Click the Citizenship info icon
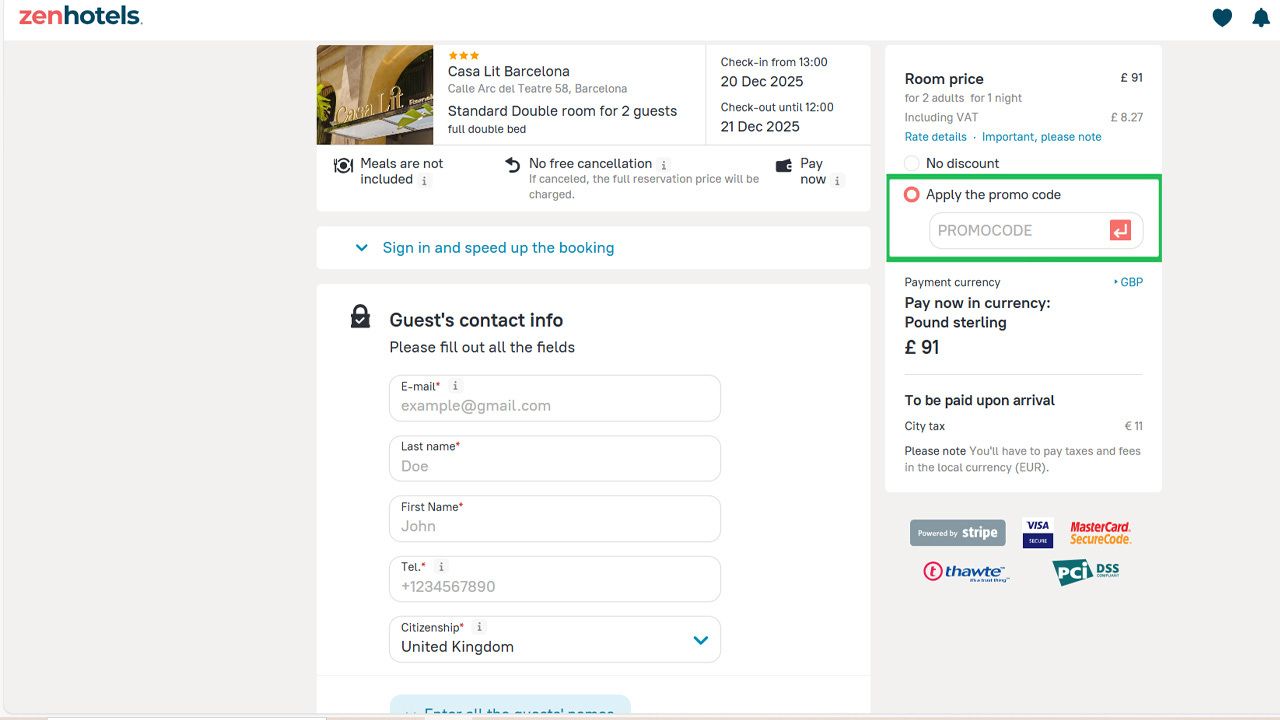1280x720 pixels. click(x=478, y=626)
